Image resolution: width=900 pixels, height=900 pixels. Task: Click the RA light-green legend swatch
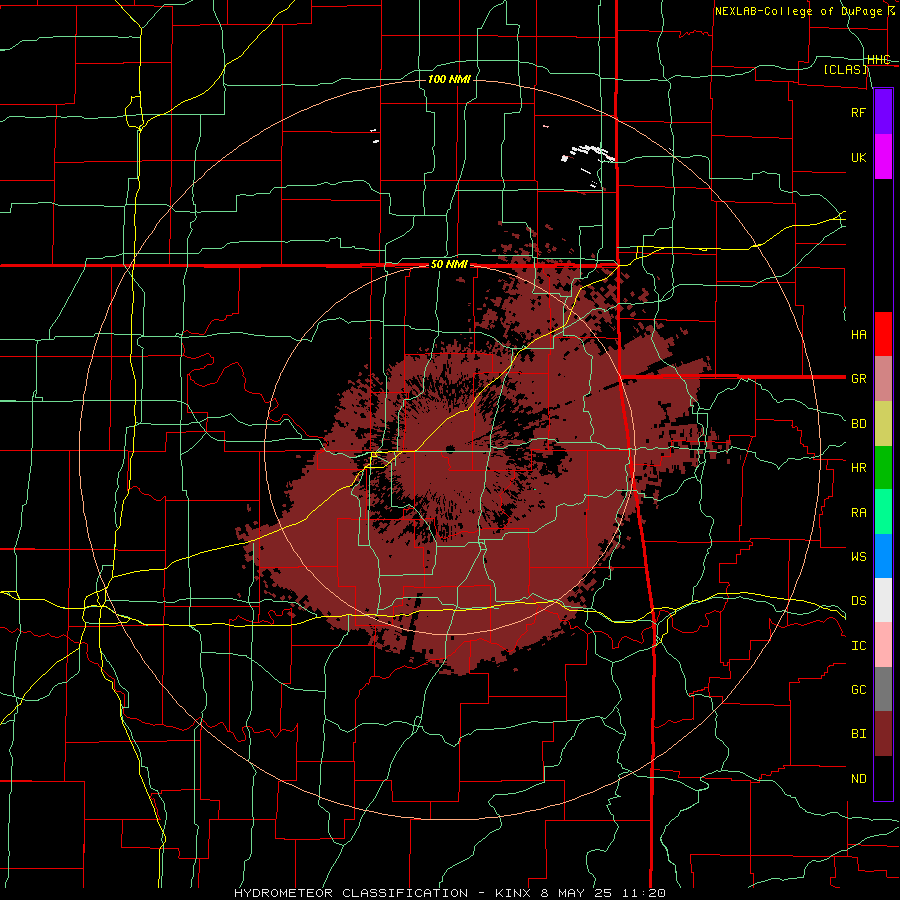pos(883,512)
